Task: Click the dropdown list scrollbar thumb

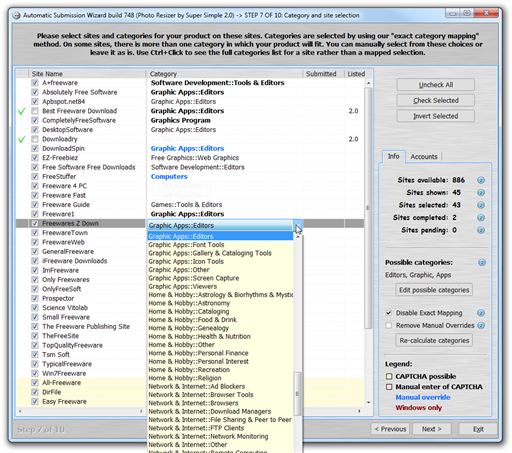Action: pyautogui.click(x=297, y=394)
